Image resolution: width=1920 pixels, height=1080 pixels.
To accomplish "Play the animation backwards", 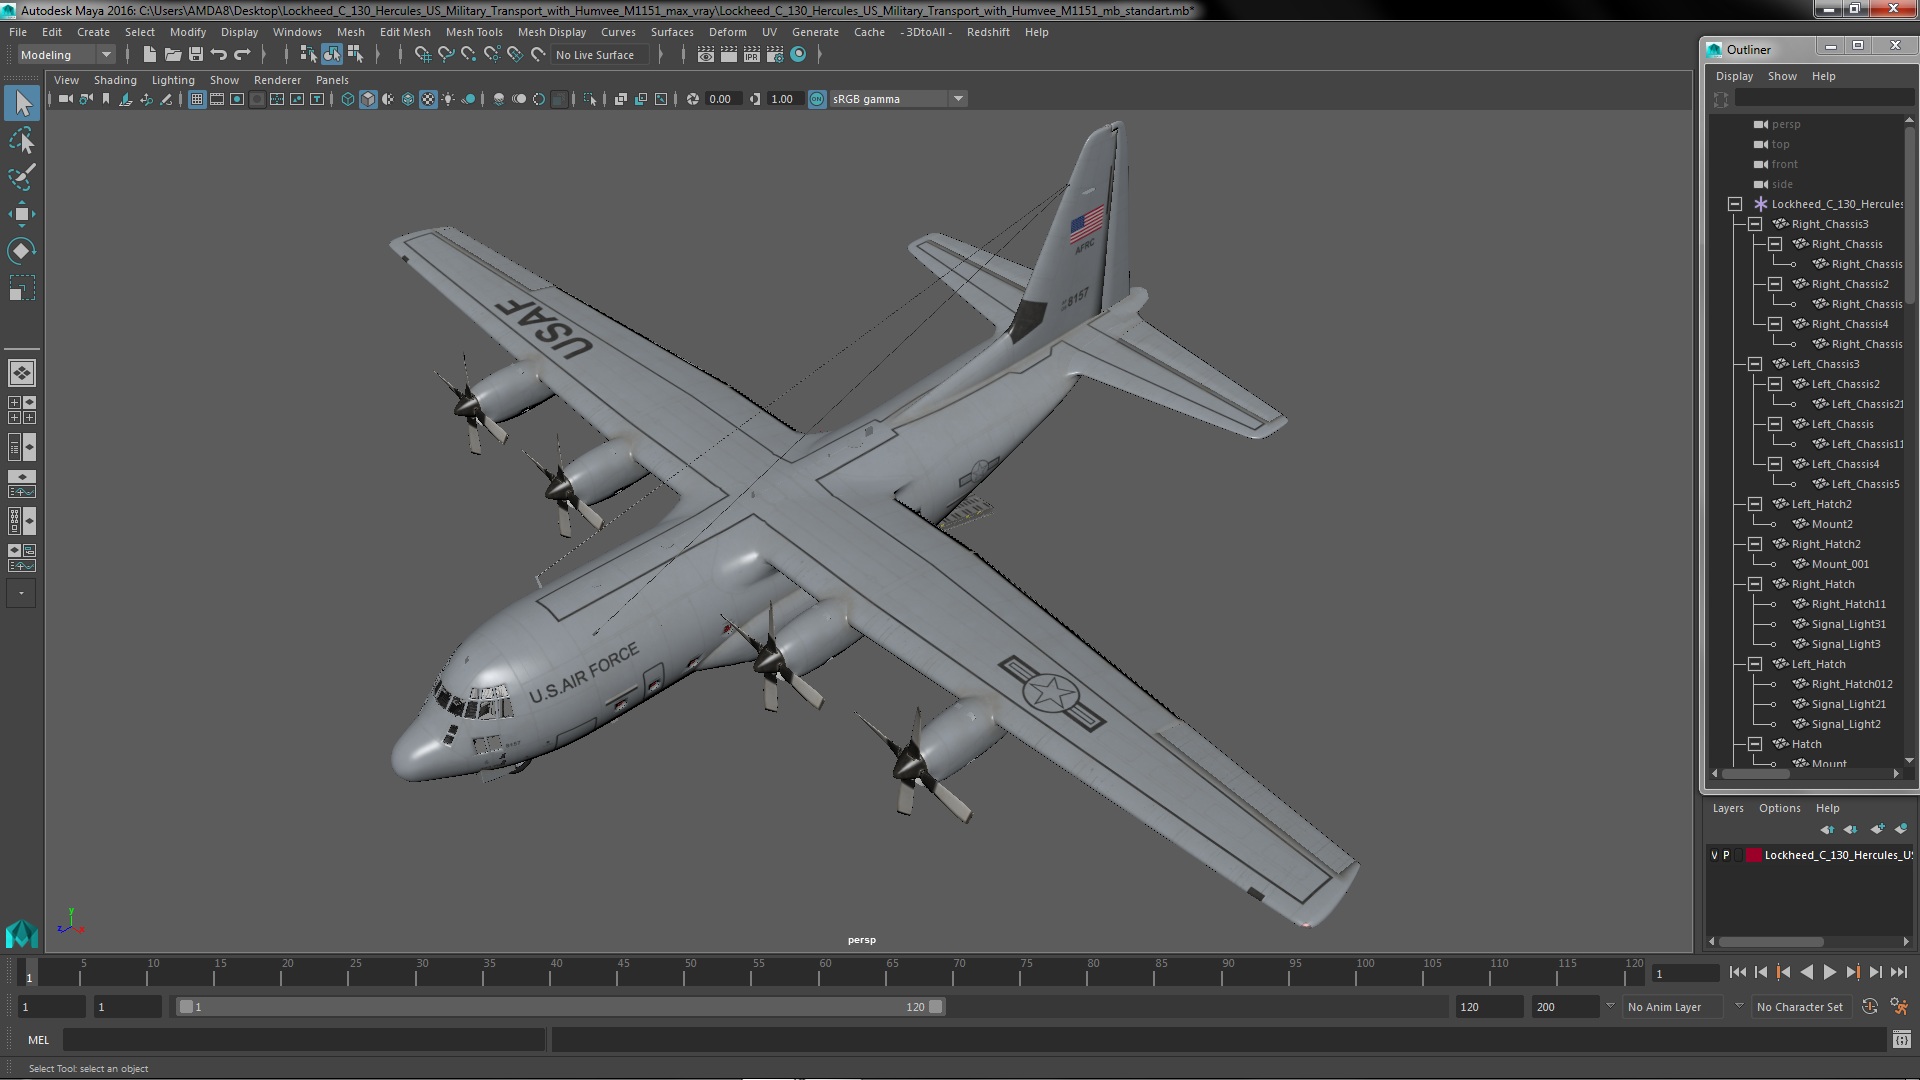I will [x=1806, y=972].
